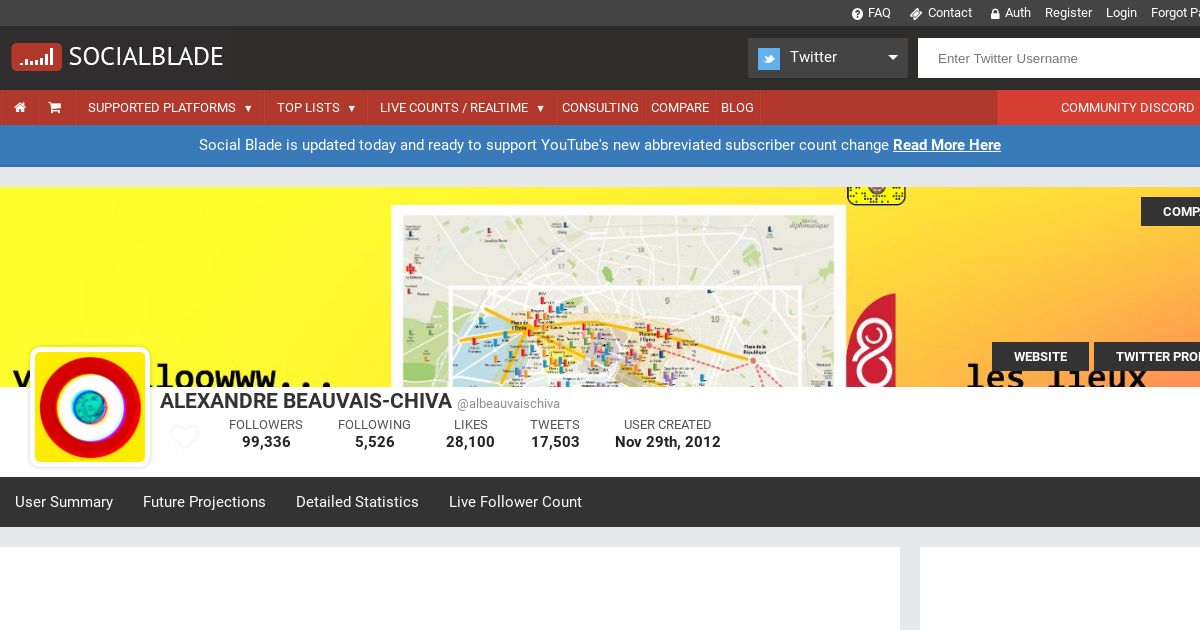Click the @albeauvaischiva handle
This screenshot has width=1200, height=630.
tap(508, 404)
